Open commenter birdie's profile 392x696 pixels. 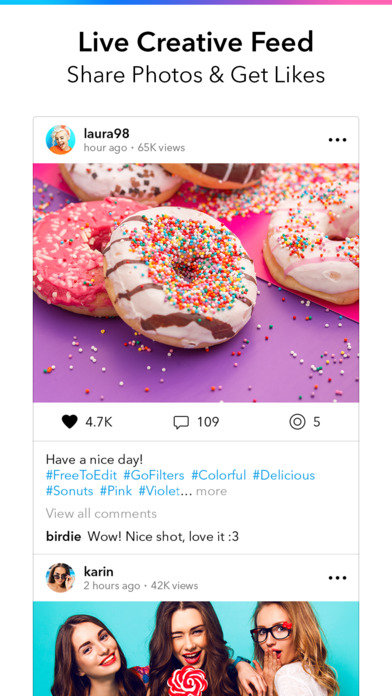pyautogui.click(x=63, y=537)
